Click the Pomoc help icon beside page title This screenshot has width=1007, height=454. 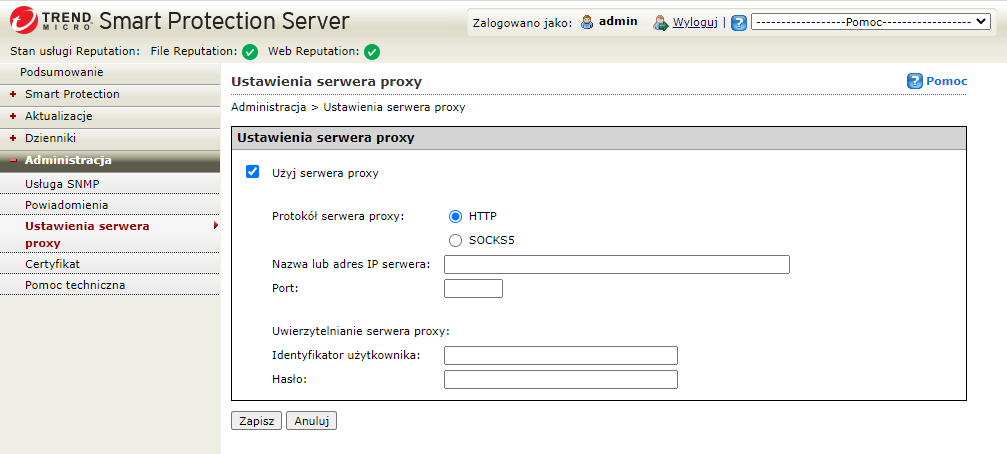914,81
